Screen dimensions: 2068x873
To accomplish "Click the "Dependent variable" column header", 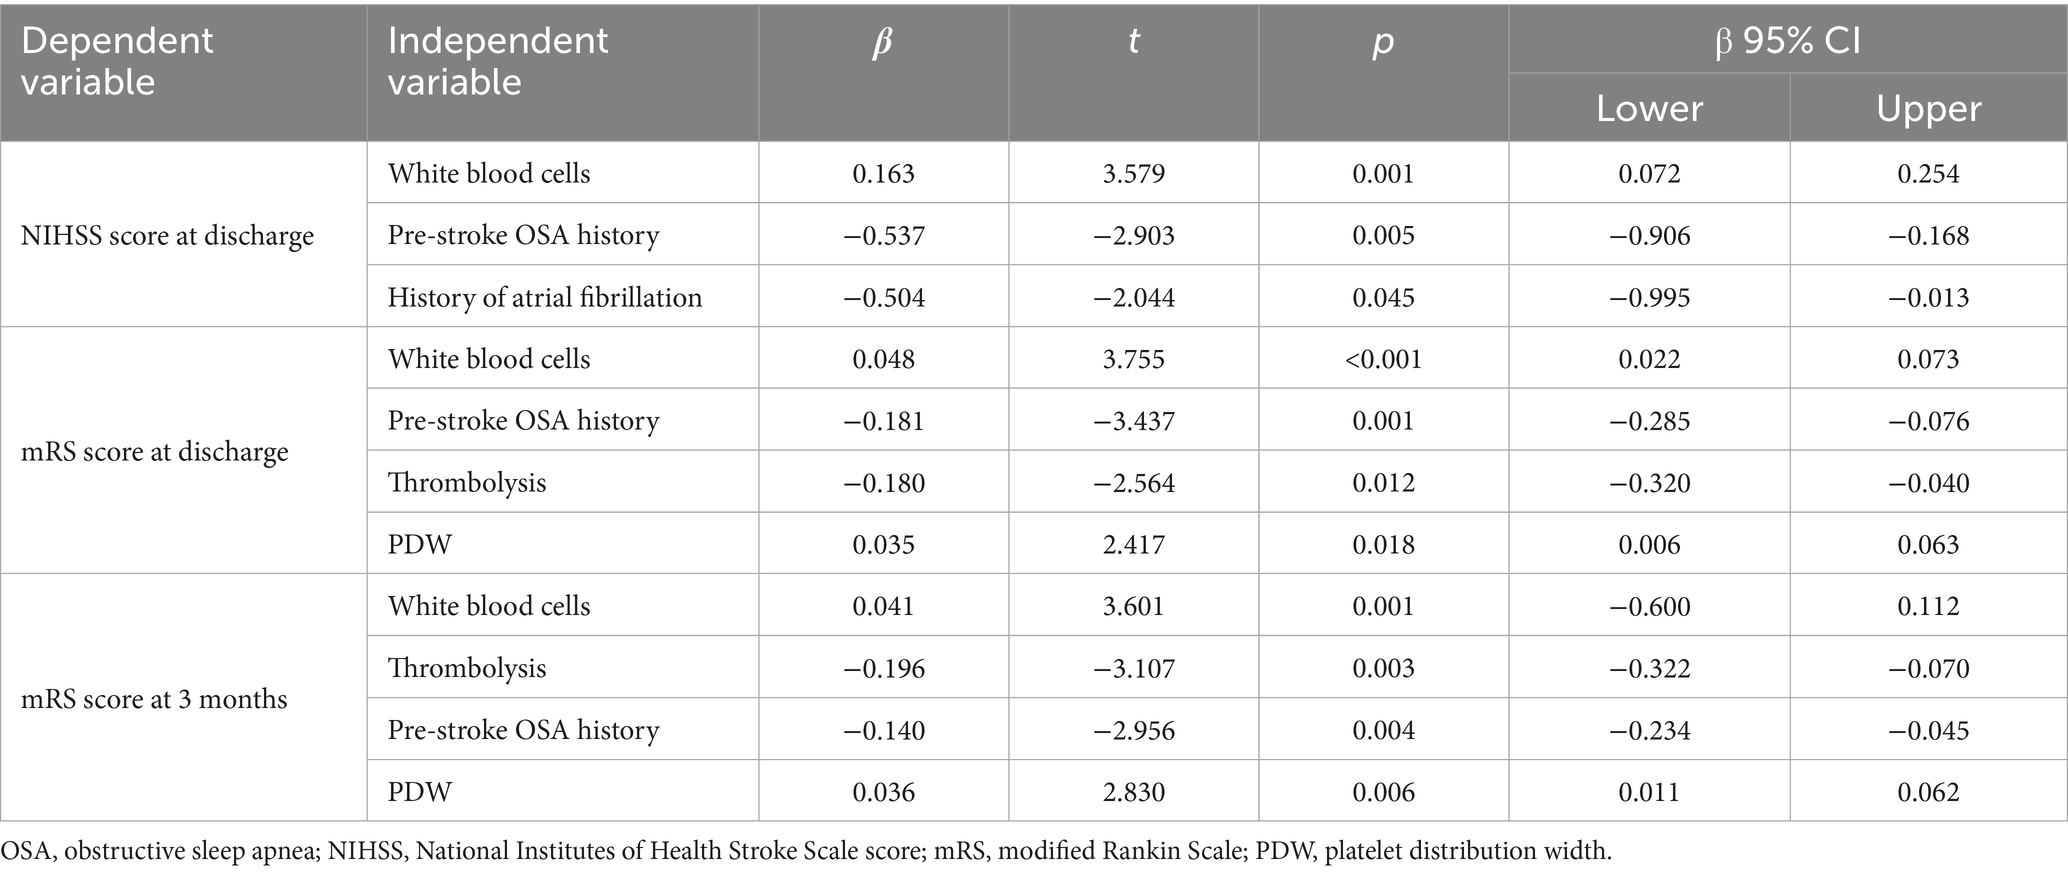I will coord(118,61).
